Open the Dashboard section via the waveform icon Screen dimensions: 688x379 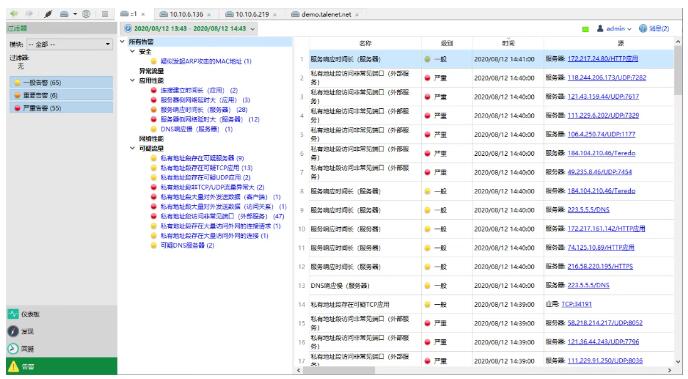pyautogui.click(x=13, y=314)
